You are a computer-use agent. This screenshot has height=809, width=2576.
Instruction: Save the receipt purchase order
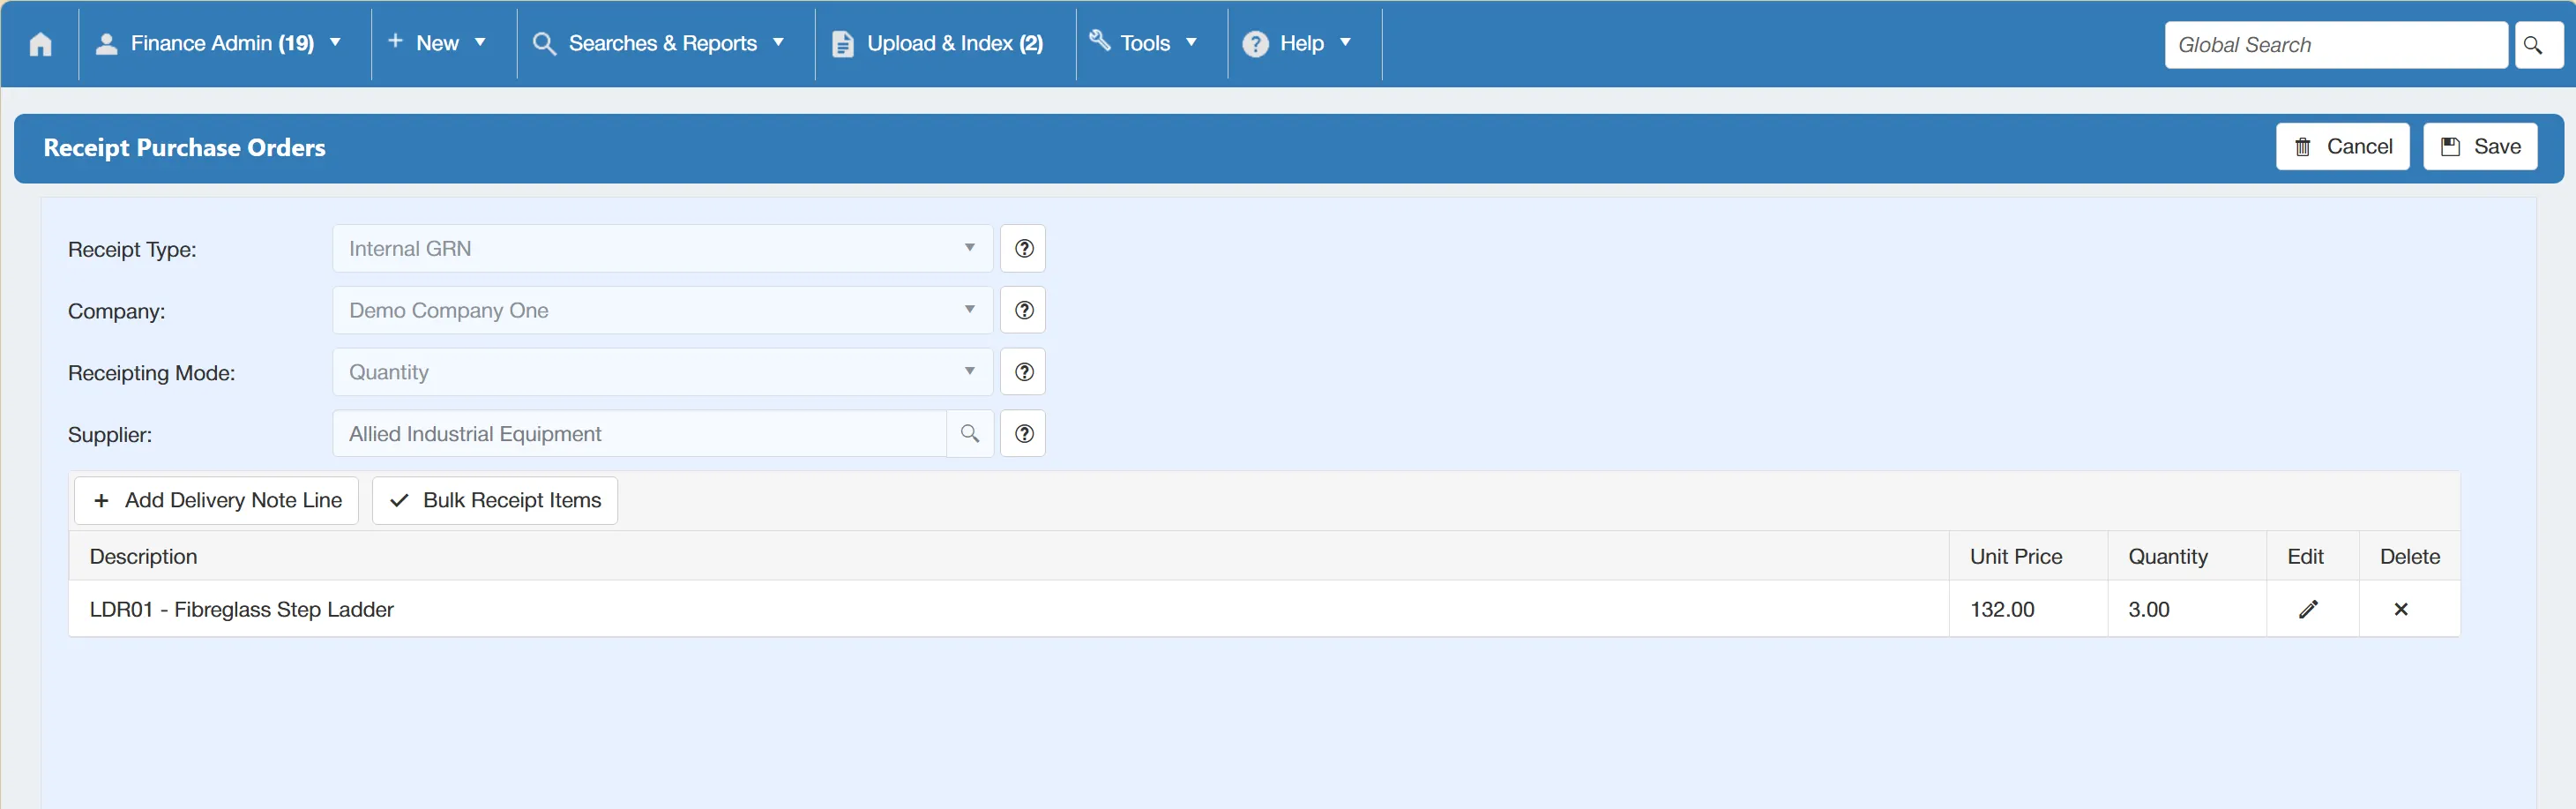(2480, 147)
